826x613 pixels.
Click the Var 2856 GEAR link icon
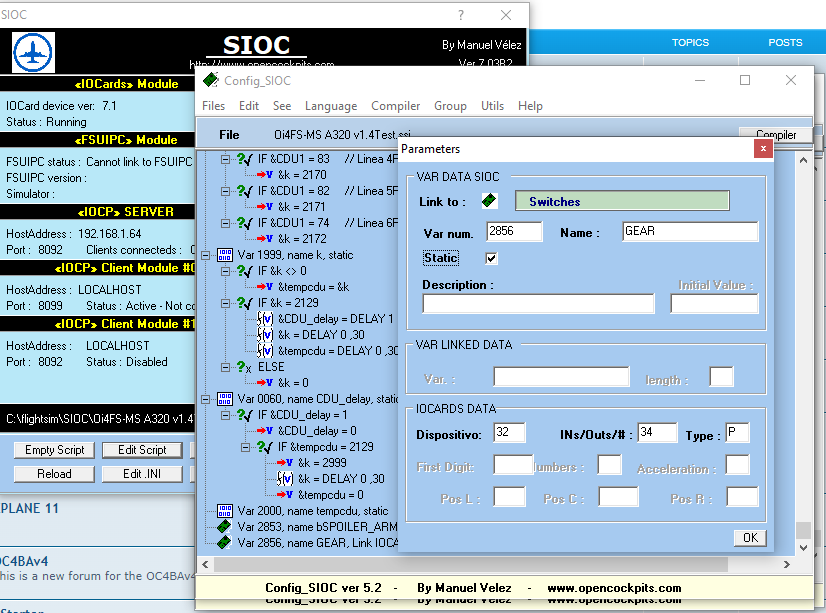click(224, 542)
